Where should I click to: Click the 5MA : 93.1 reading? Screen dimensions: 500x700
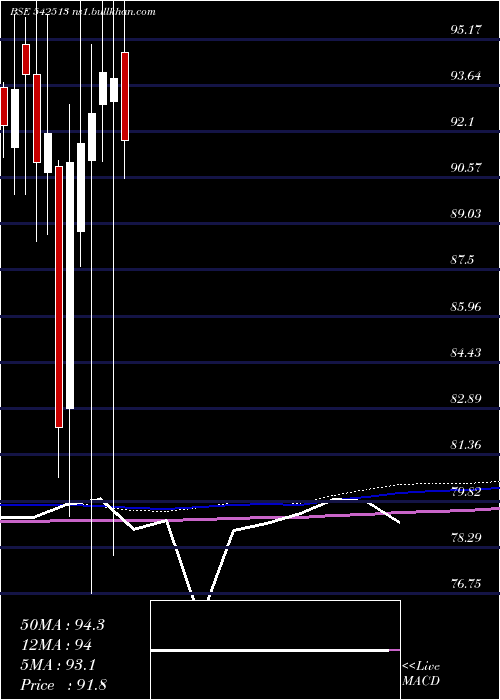[x=58, y=665]
